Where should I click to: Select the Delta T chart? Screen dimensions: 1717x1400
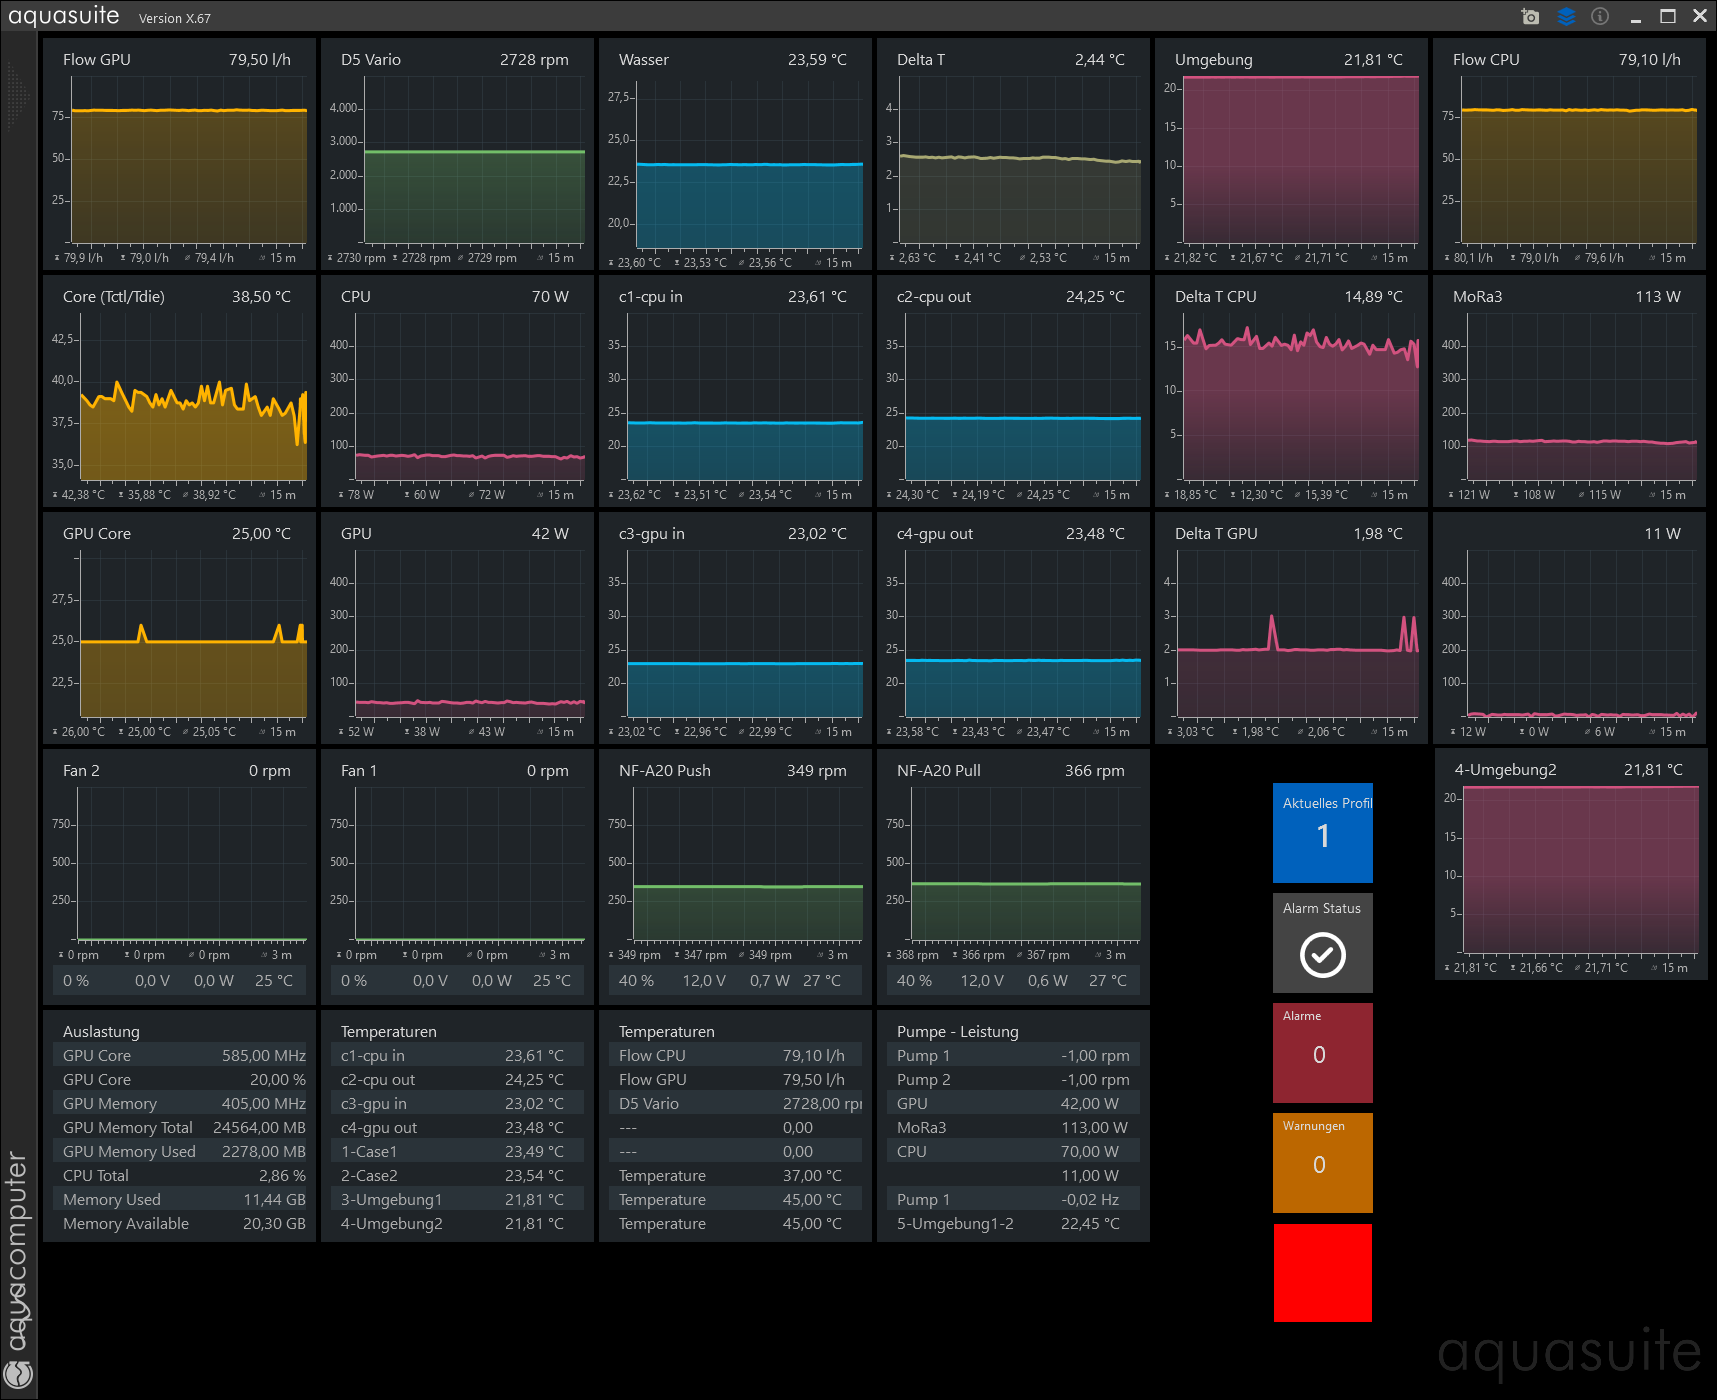tap(1013, 154)
